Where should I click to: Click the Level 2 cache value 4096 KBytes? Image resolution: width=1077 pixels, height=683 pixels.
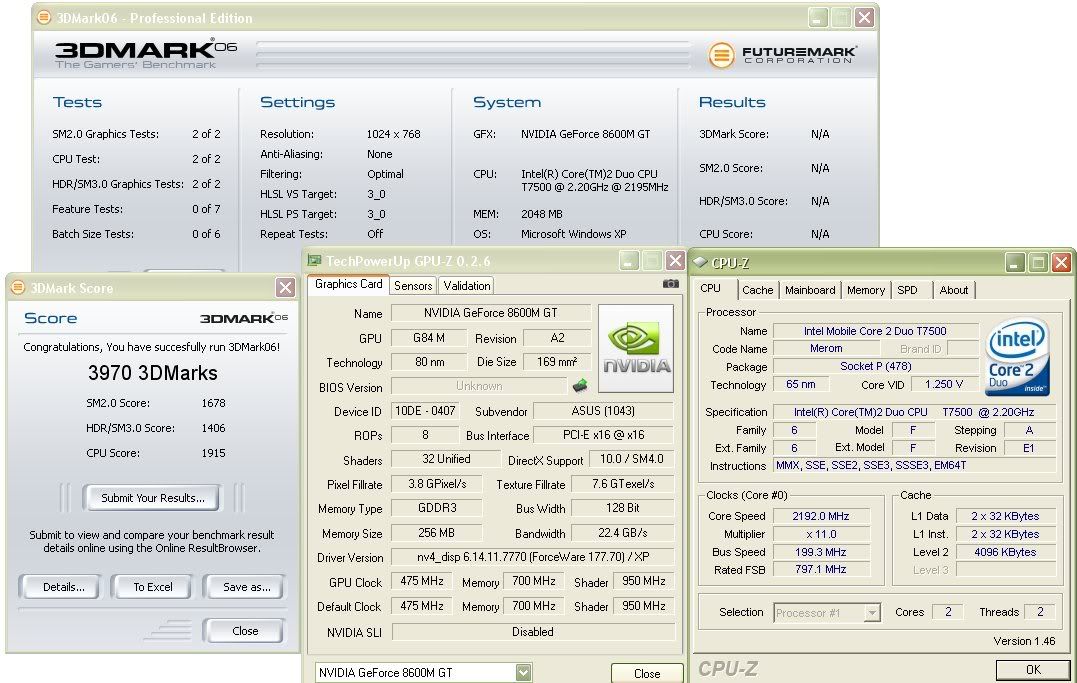point(1005,552)
